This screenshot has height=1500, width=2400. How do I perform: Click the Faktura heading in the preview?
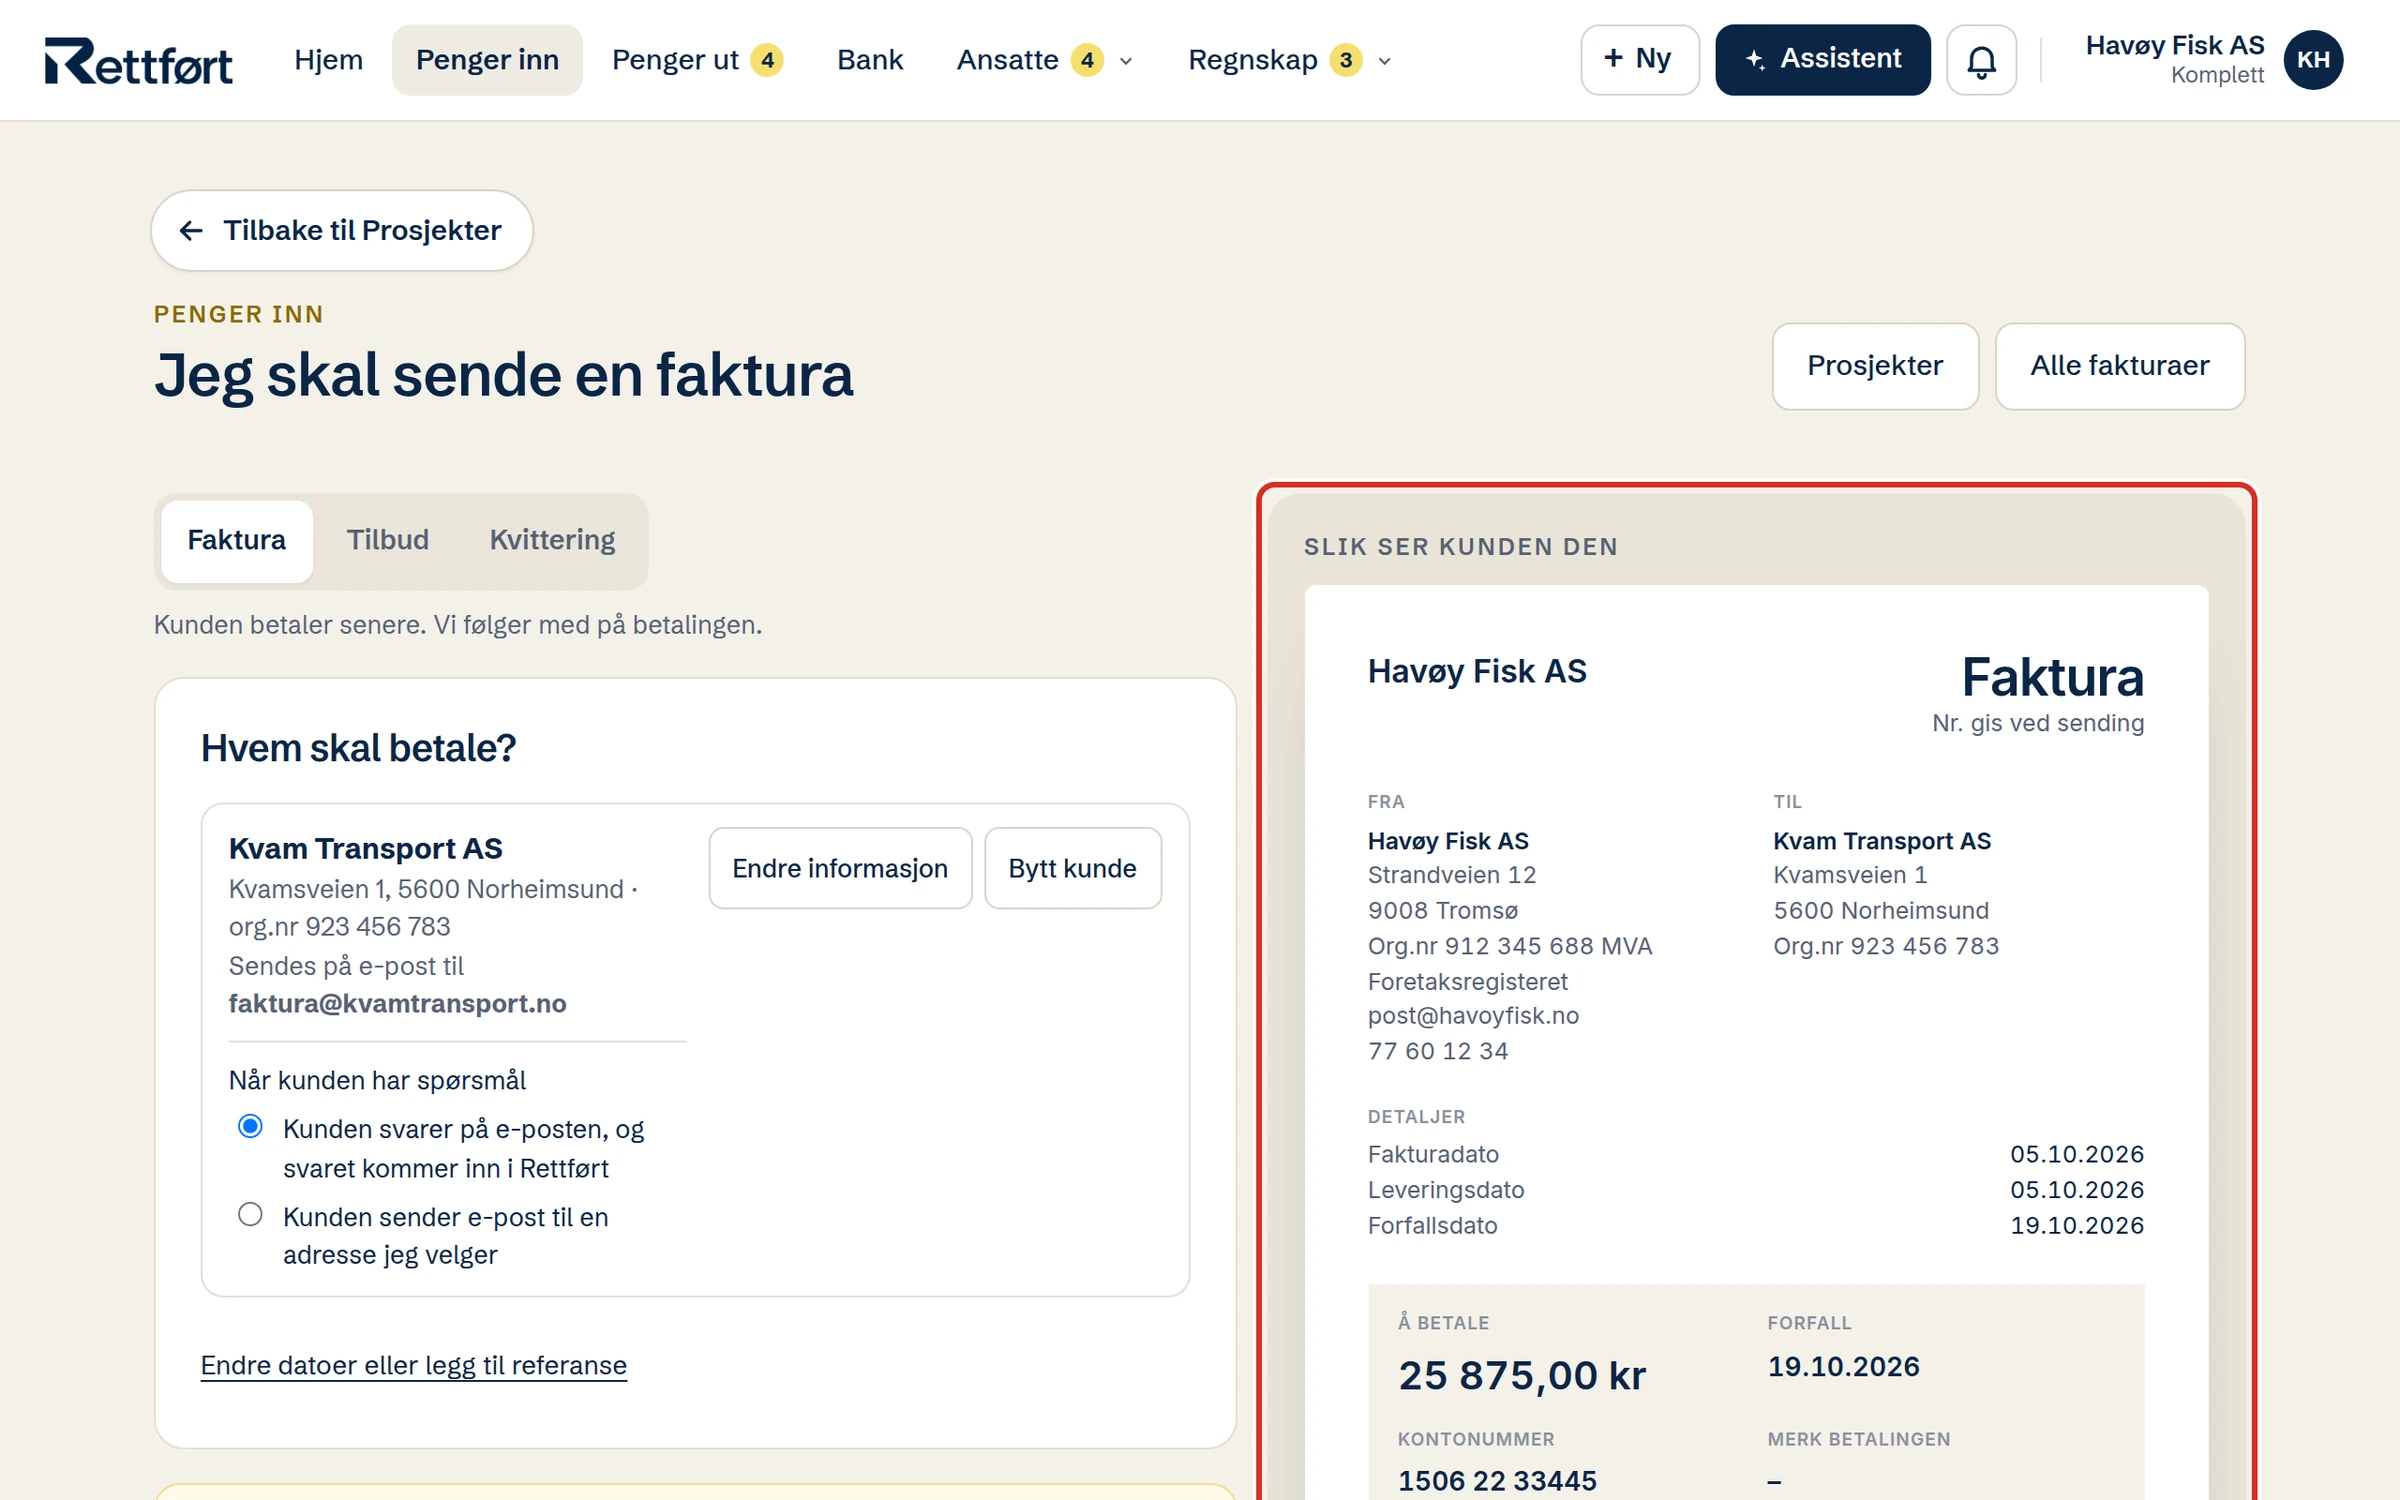2052,677
